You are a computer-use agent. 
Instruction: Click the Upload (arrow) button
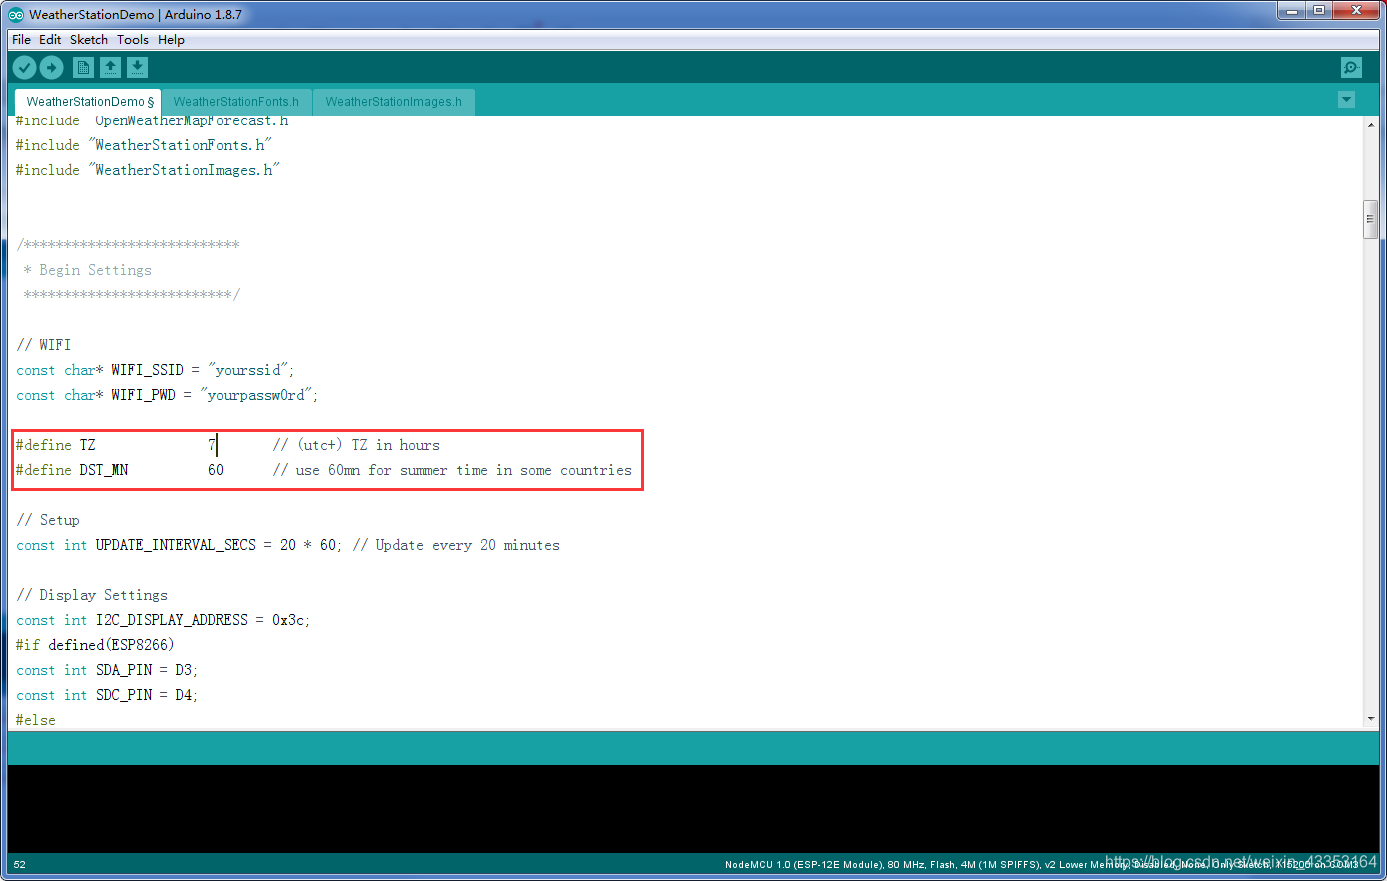tap(52, 67)
